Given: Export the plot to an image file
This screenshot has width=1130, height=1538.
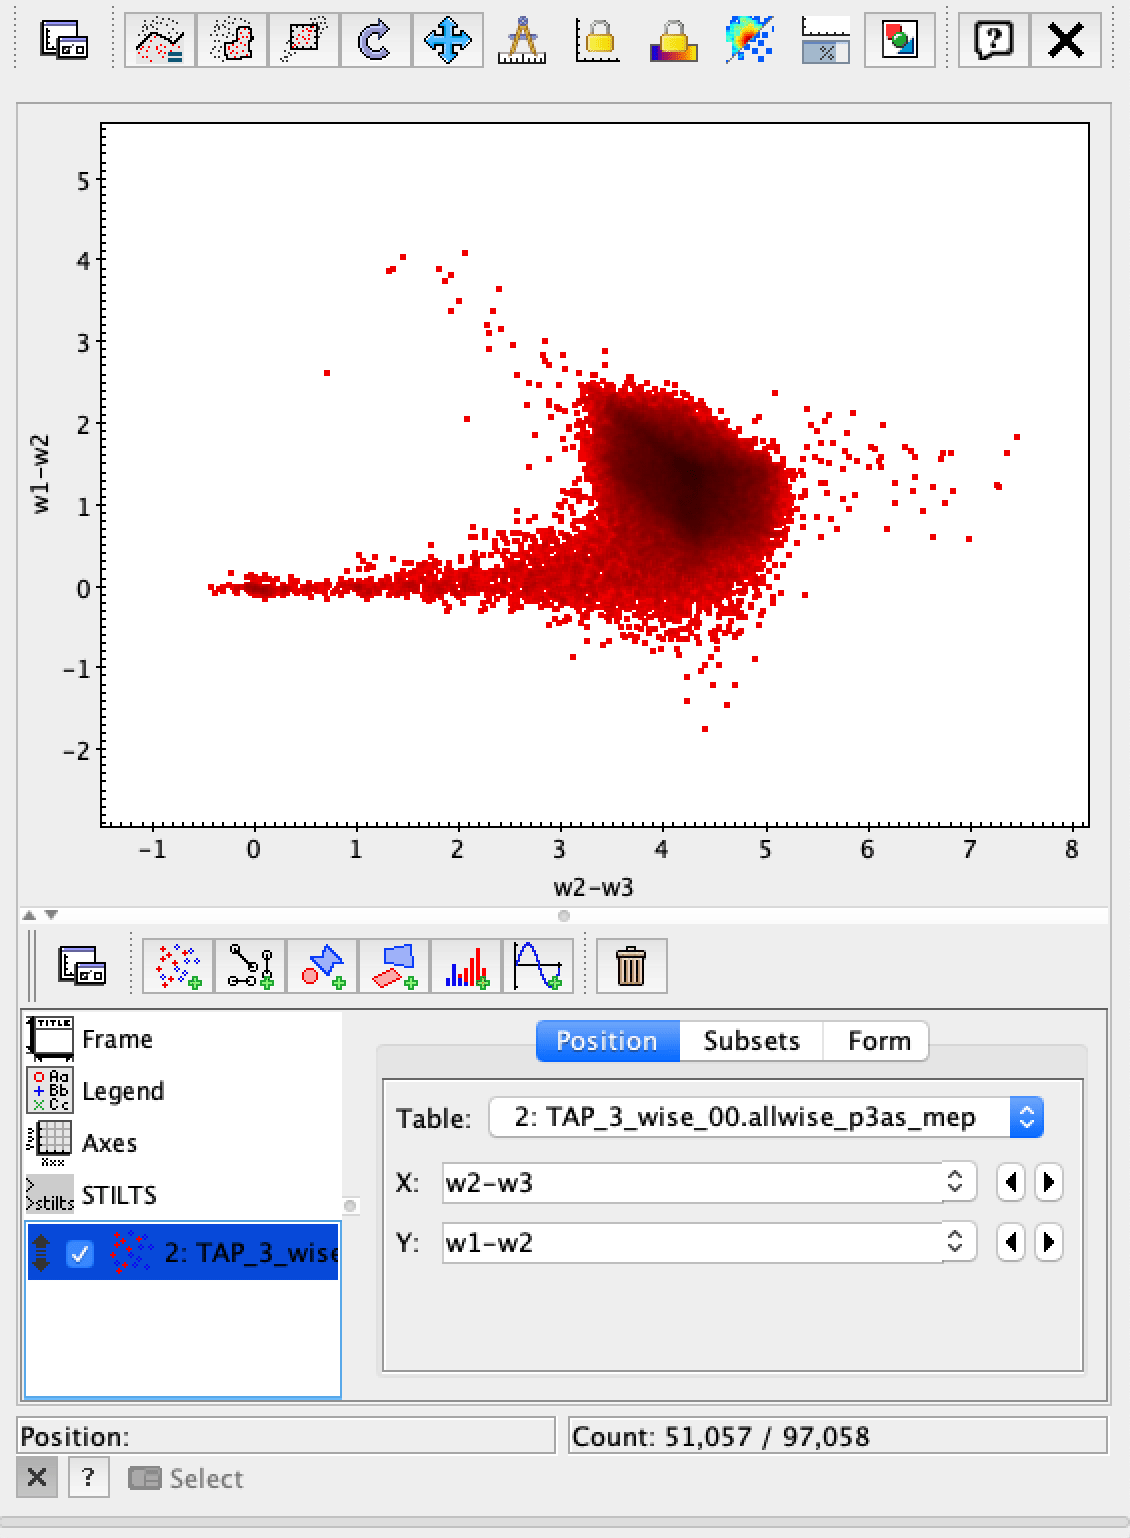Looking at the screenshot, I should point(898,40).
